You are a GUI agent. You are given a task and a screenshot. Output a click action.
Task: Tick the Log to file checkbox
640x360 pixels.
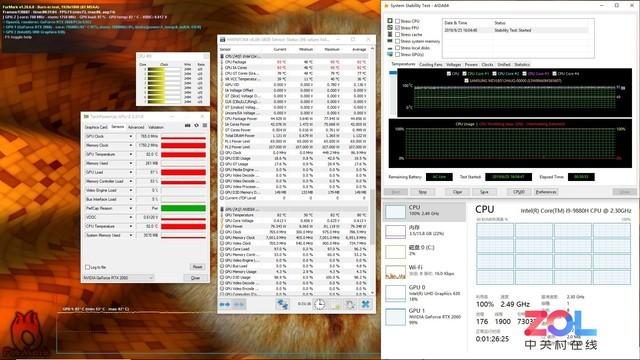[x=87, y=267]
